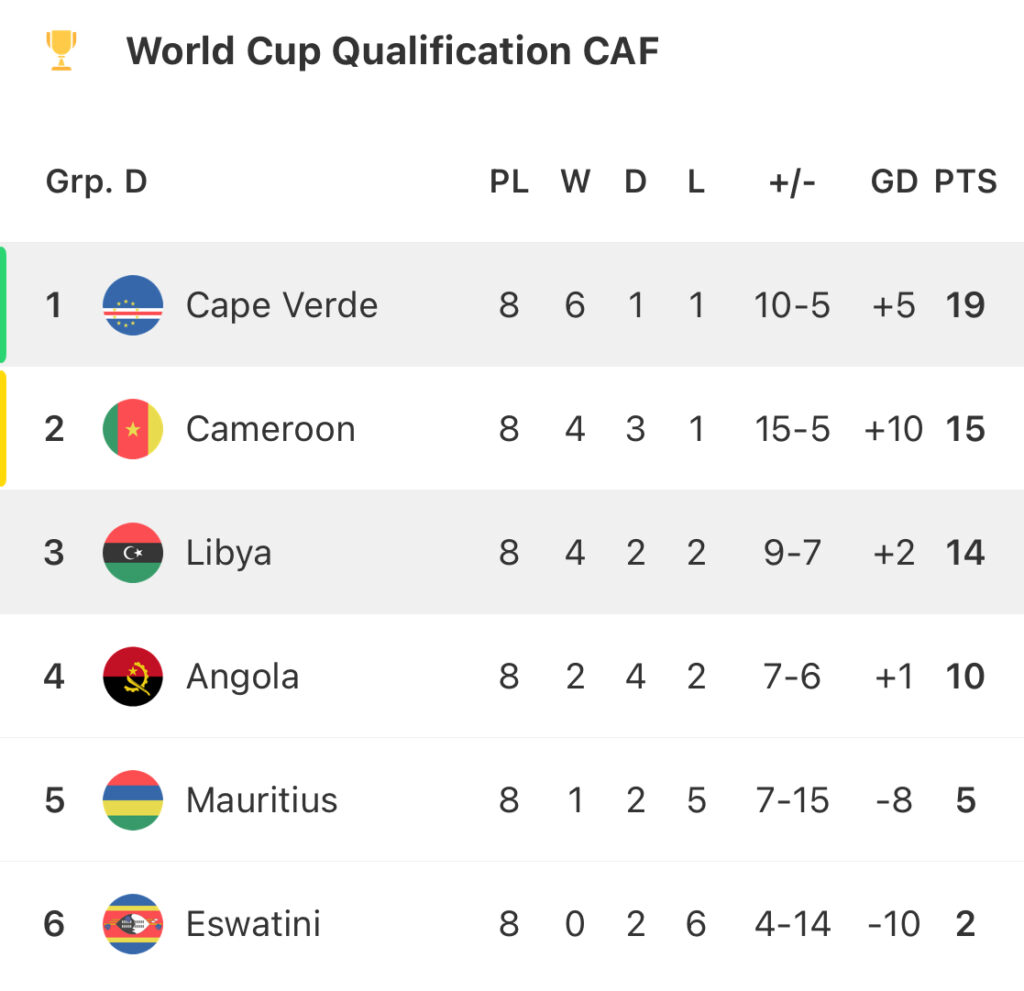Viewport: 1024px width, 991px height.
Task: Select the Libya team name
Action: [x=228, y=553]
